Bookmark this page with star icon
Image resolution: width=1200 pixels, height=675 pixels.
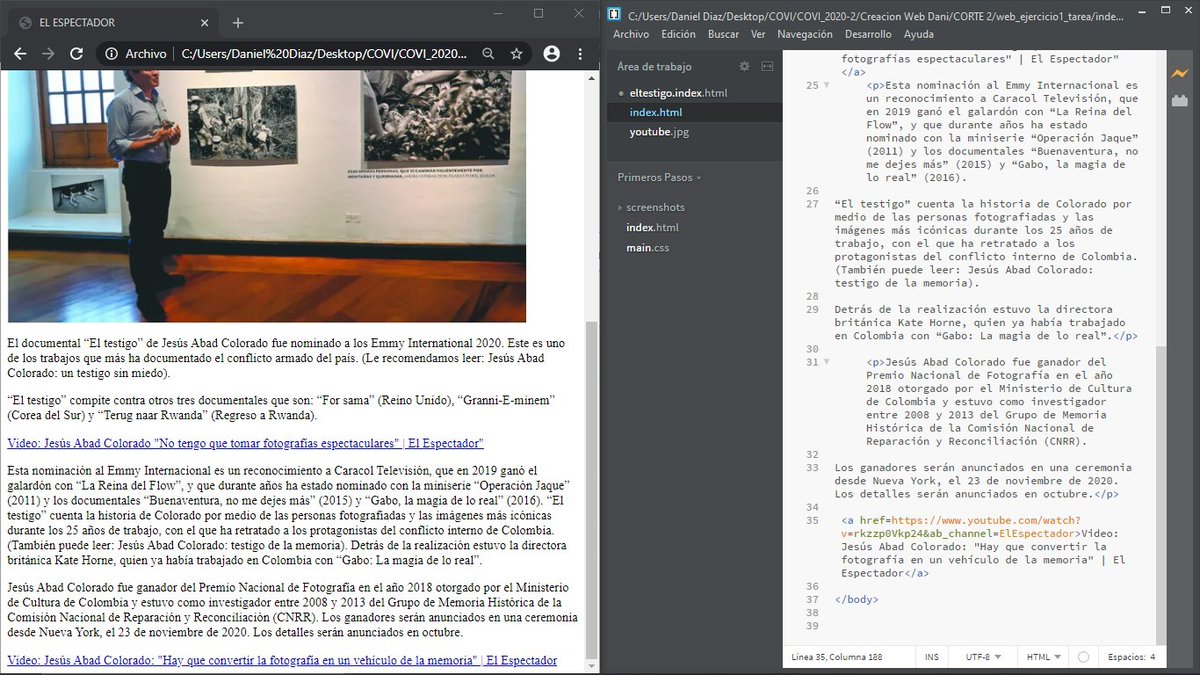[516, 54]
